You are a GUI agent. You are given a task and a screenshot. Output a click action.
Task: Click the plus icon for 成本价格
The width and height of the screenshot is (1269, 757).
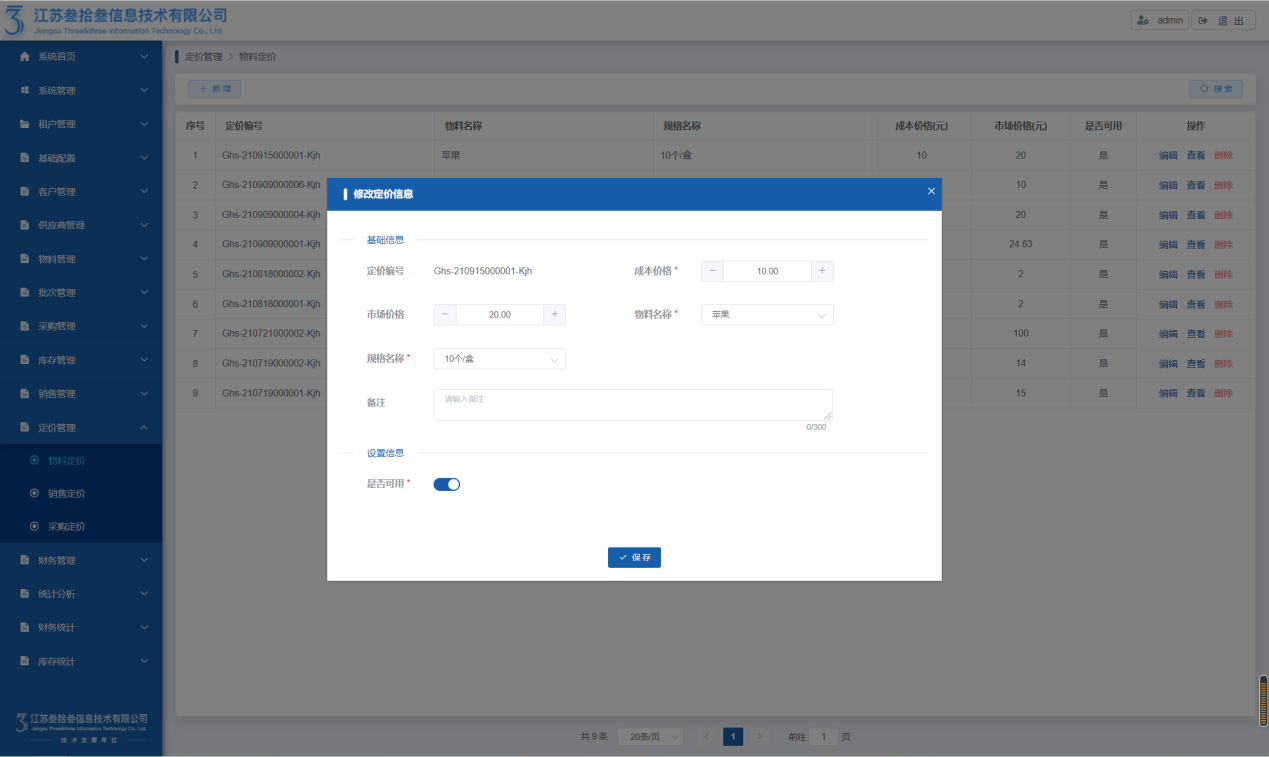[821, 271]
